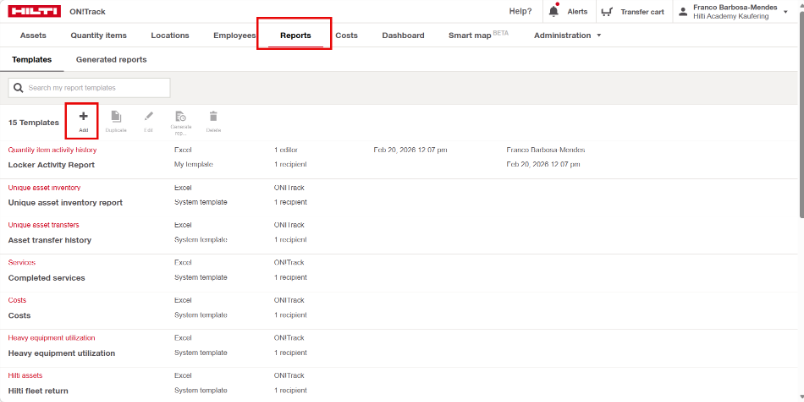The height and width of the screenshot is (402, 804).
Task: Open the Unique asset inventory link
Action: click(x=44, y=188)
